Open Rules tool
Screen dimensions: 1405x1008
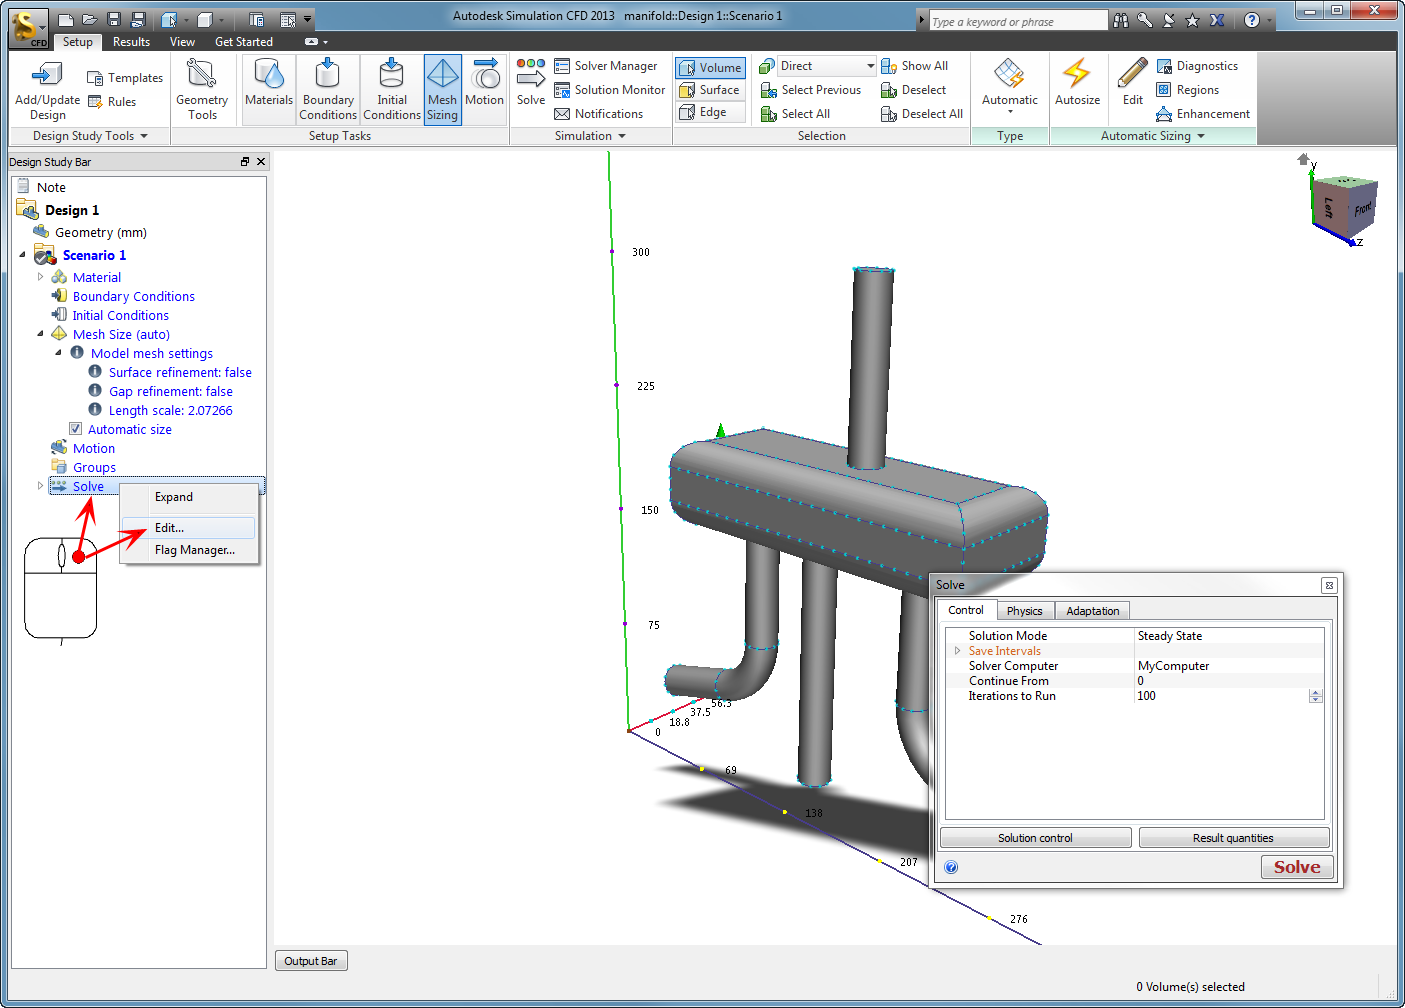pos(112,102)
